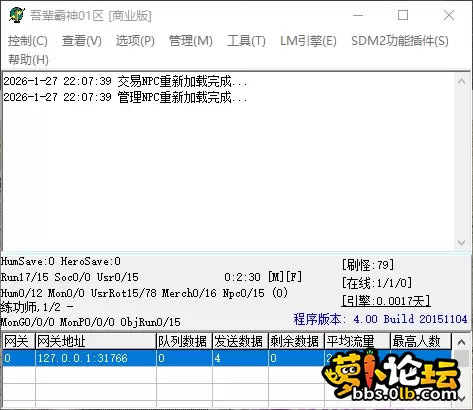Click the application icon in title bar

pyautogui.click(x=17, y=15)
